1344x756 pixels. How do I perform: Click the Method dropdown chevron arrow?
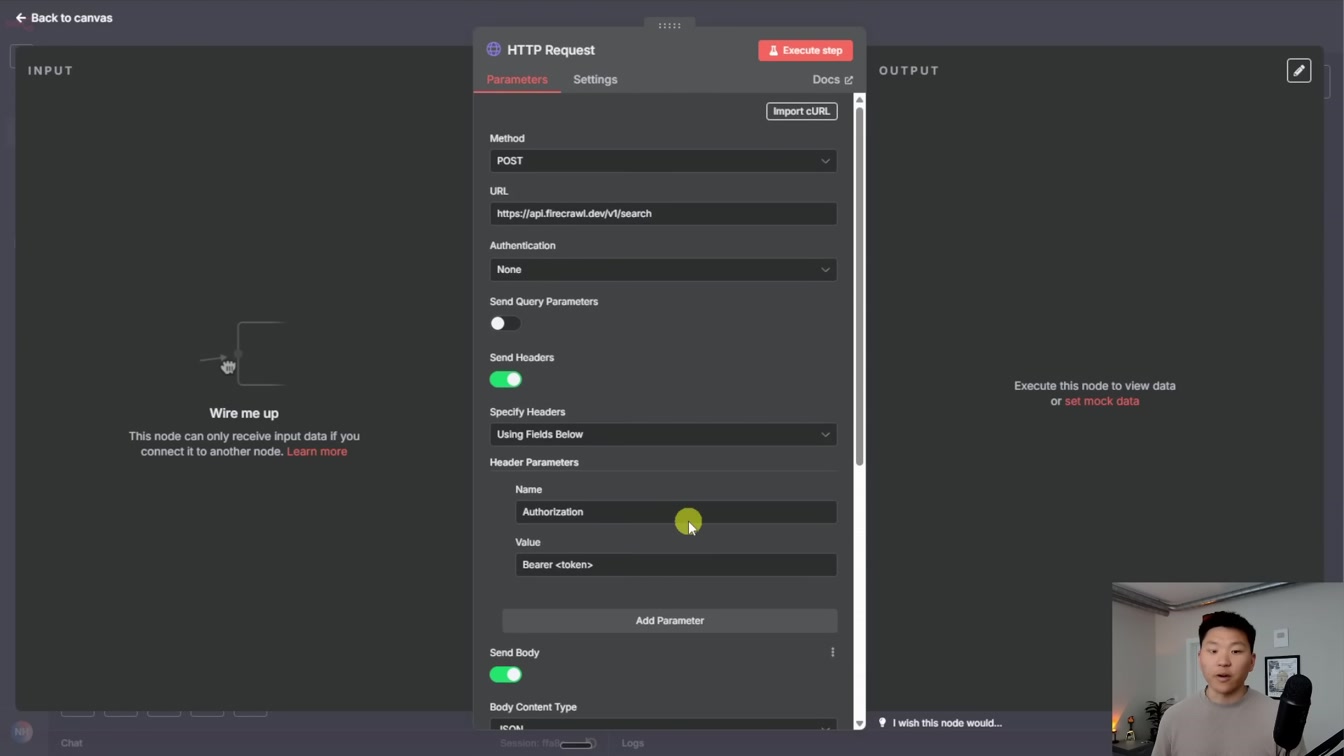(825, 161)
